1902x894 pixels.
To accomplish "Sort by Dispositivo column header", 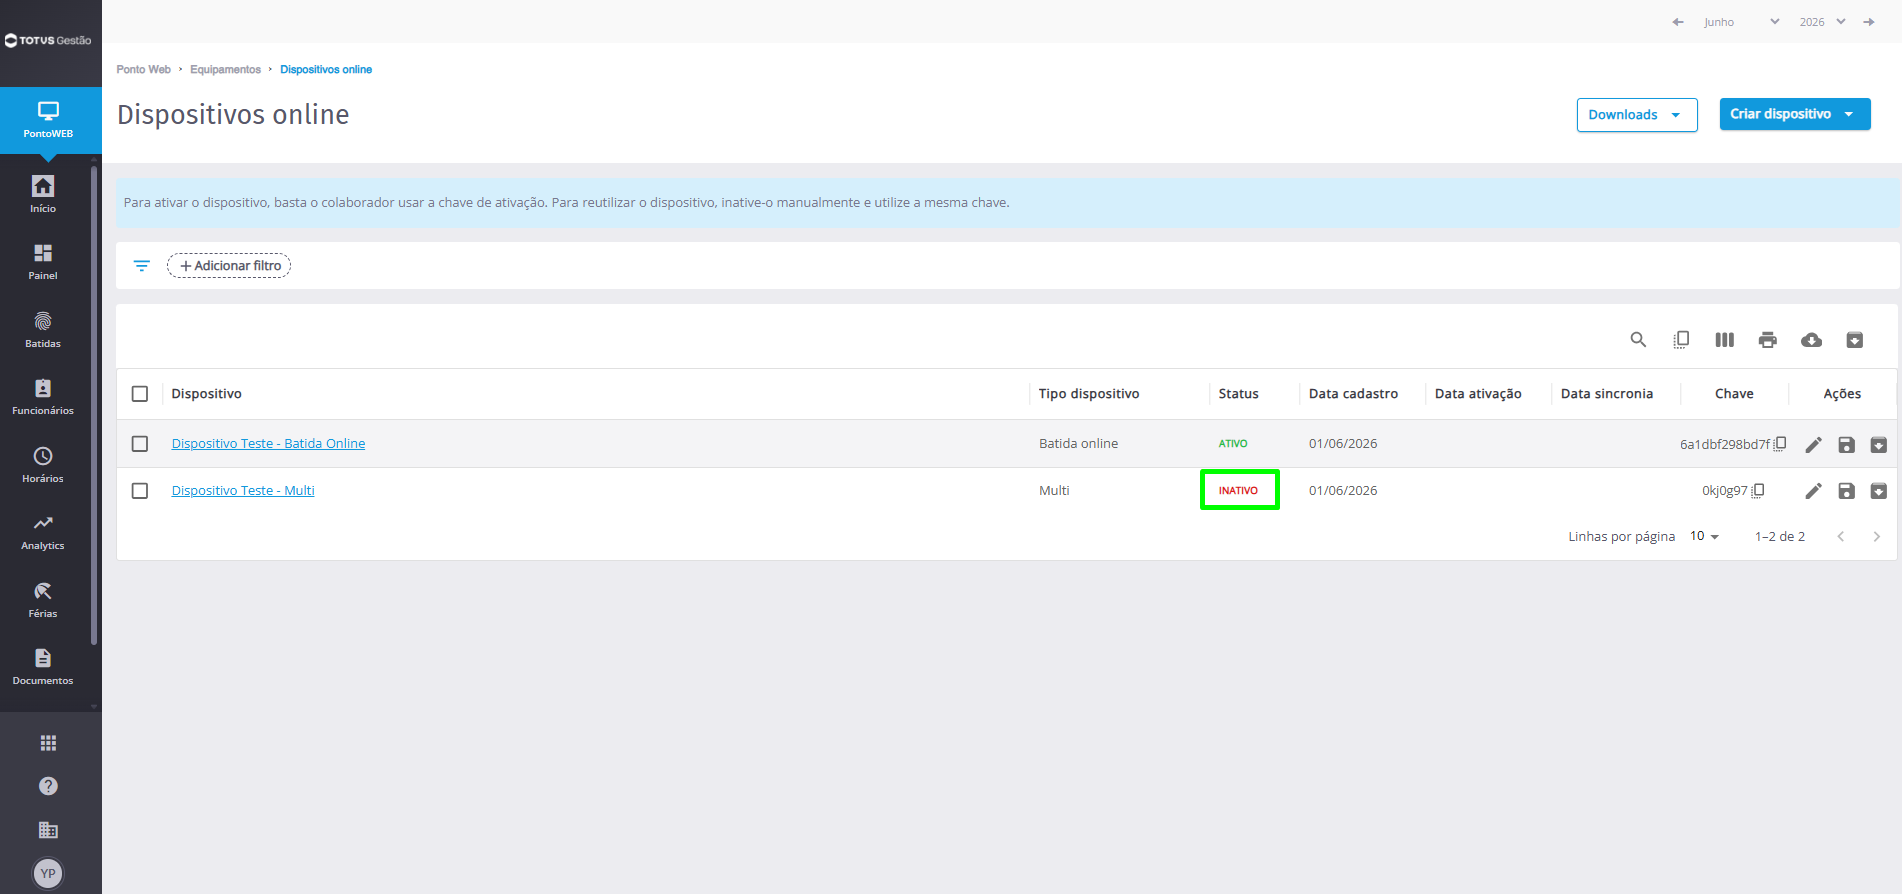I will [x=206, y=394].
